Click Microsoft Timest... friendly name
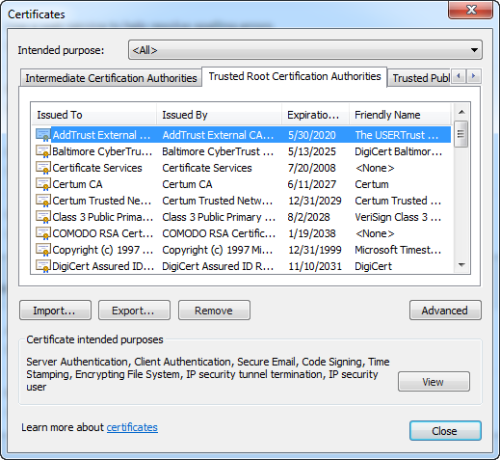The image size is (500, 460). point(398,250)
